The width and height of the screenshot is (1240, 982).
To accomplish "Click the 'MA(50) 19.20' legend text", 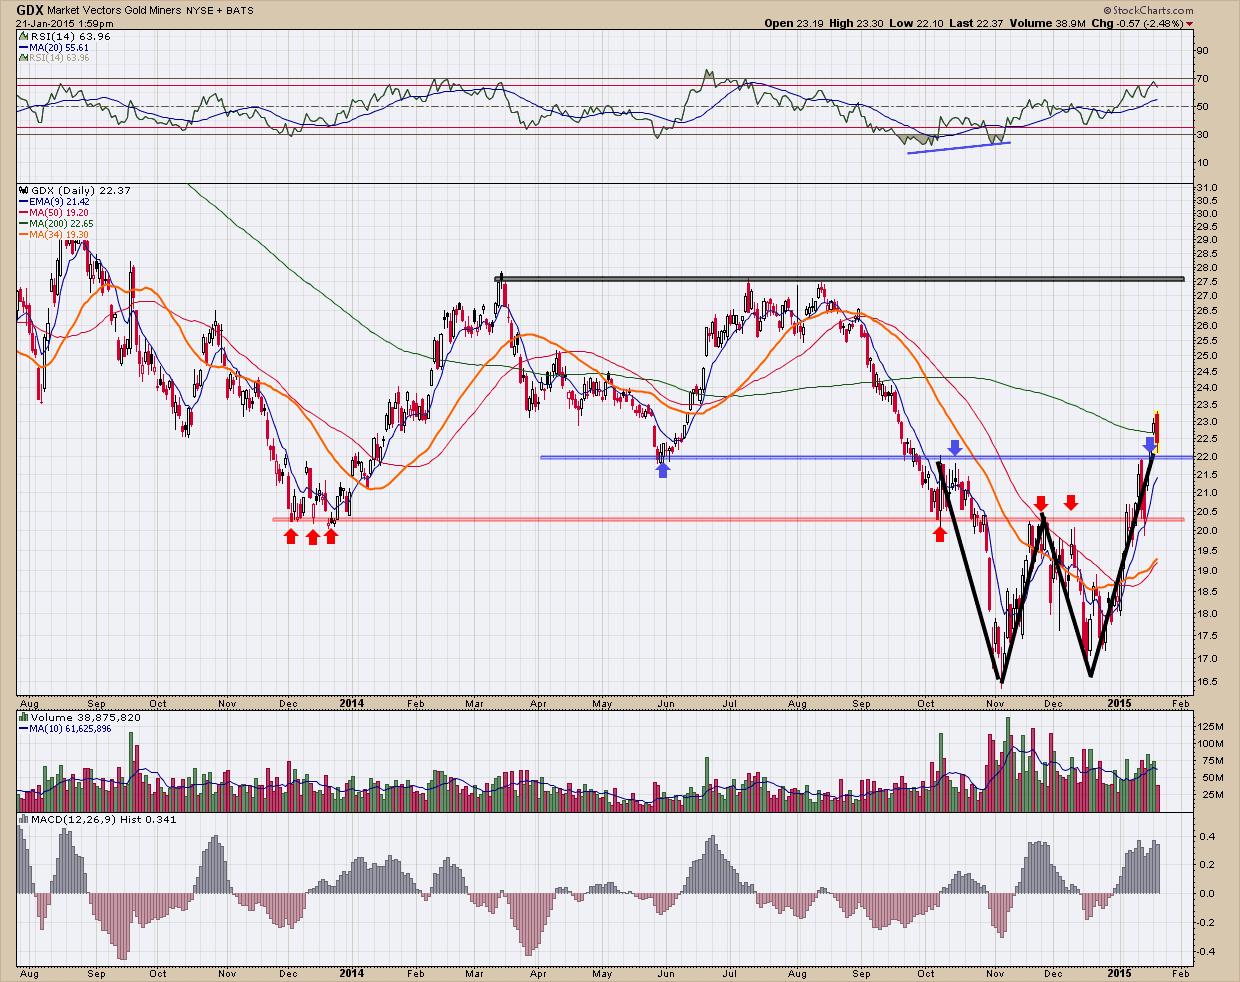I will point(60,213).
